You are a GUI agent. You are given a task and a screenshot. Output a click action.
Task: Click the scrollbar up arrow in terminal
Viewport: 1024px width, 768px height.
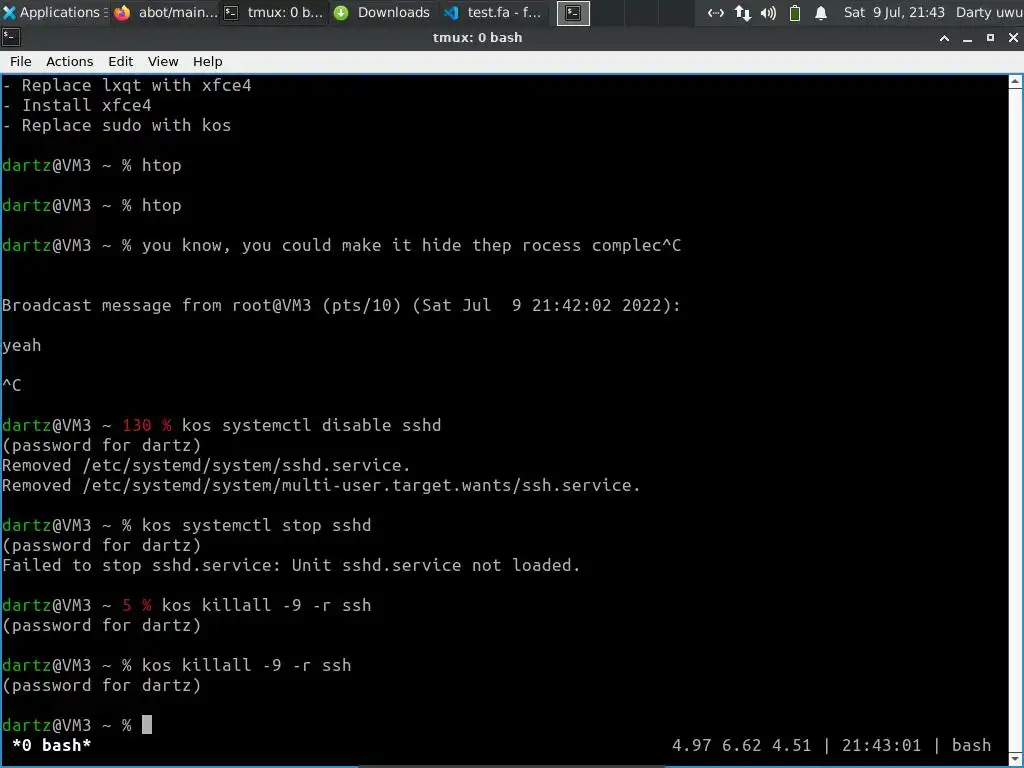click(1016, 82)
